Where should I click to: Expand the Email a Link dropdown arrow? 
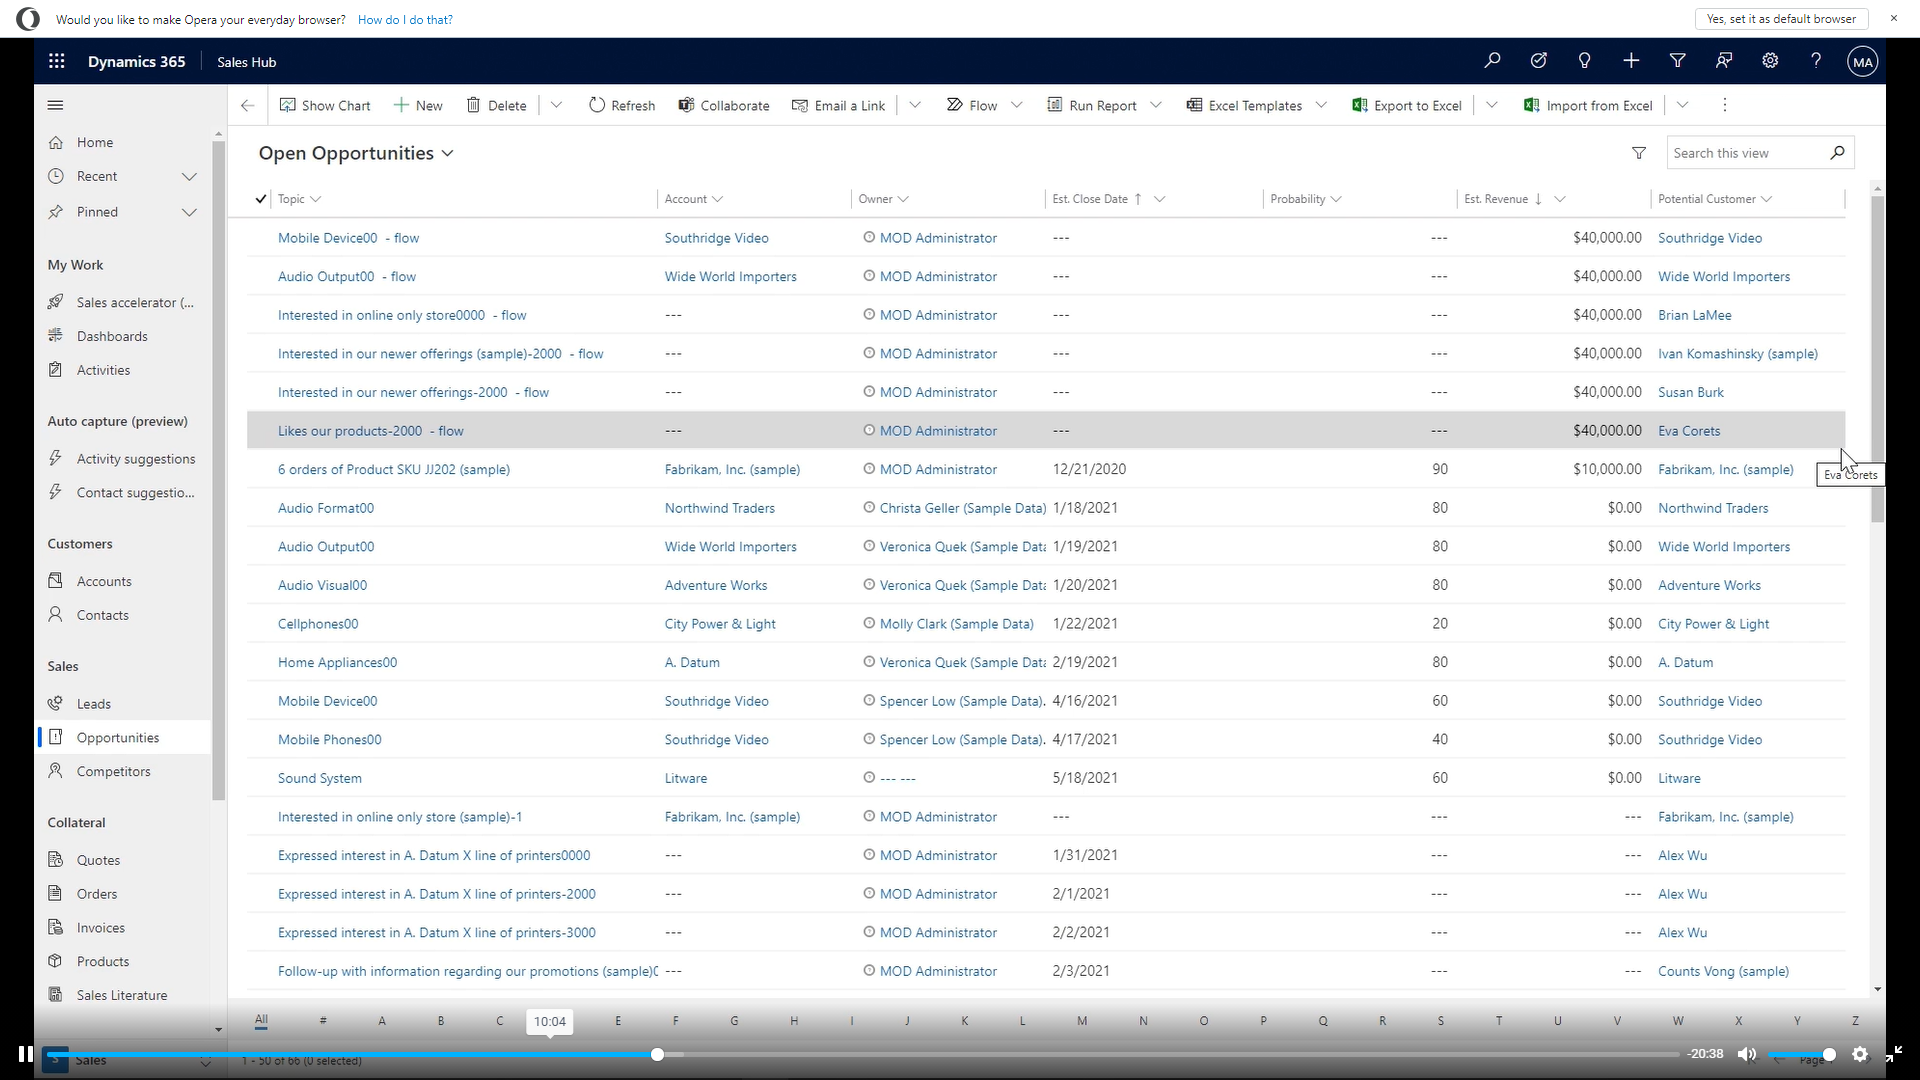(914, 105)
